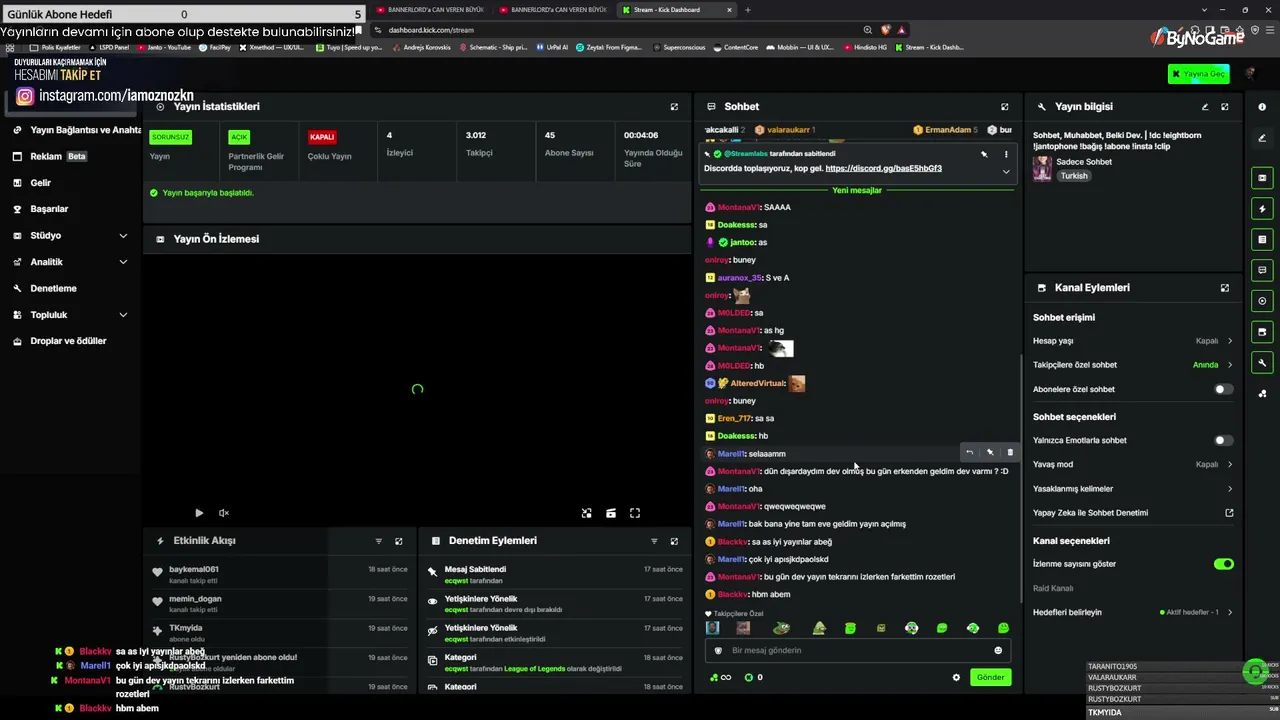This screenshot has width=1280, height=720.
Task: Reply to Marell1's selaaamm message
Action: [969, 453]
